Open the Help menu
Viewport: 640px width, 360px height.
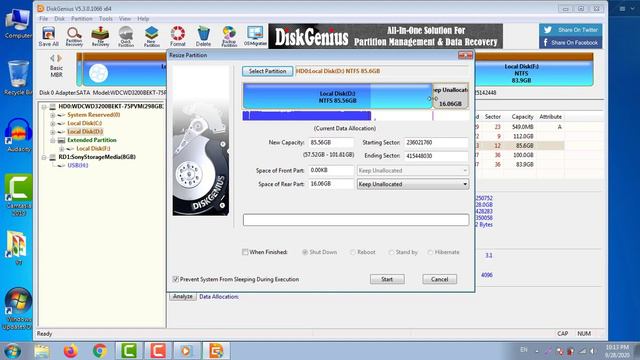tap(143, 19)
